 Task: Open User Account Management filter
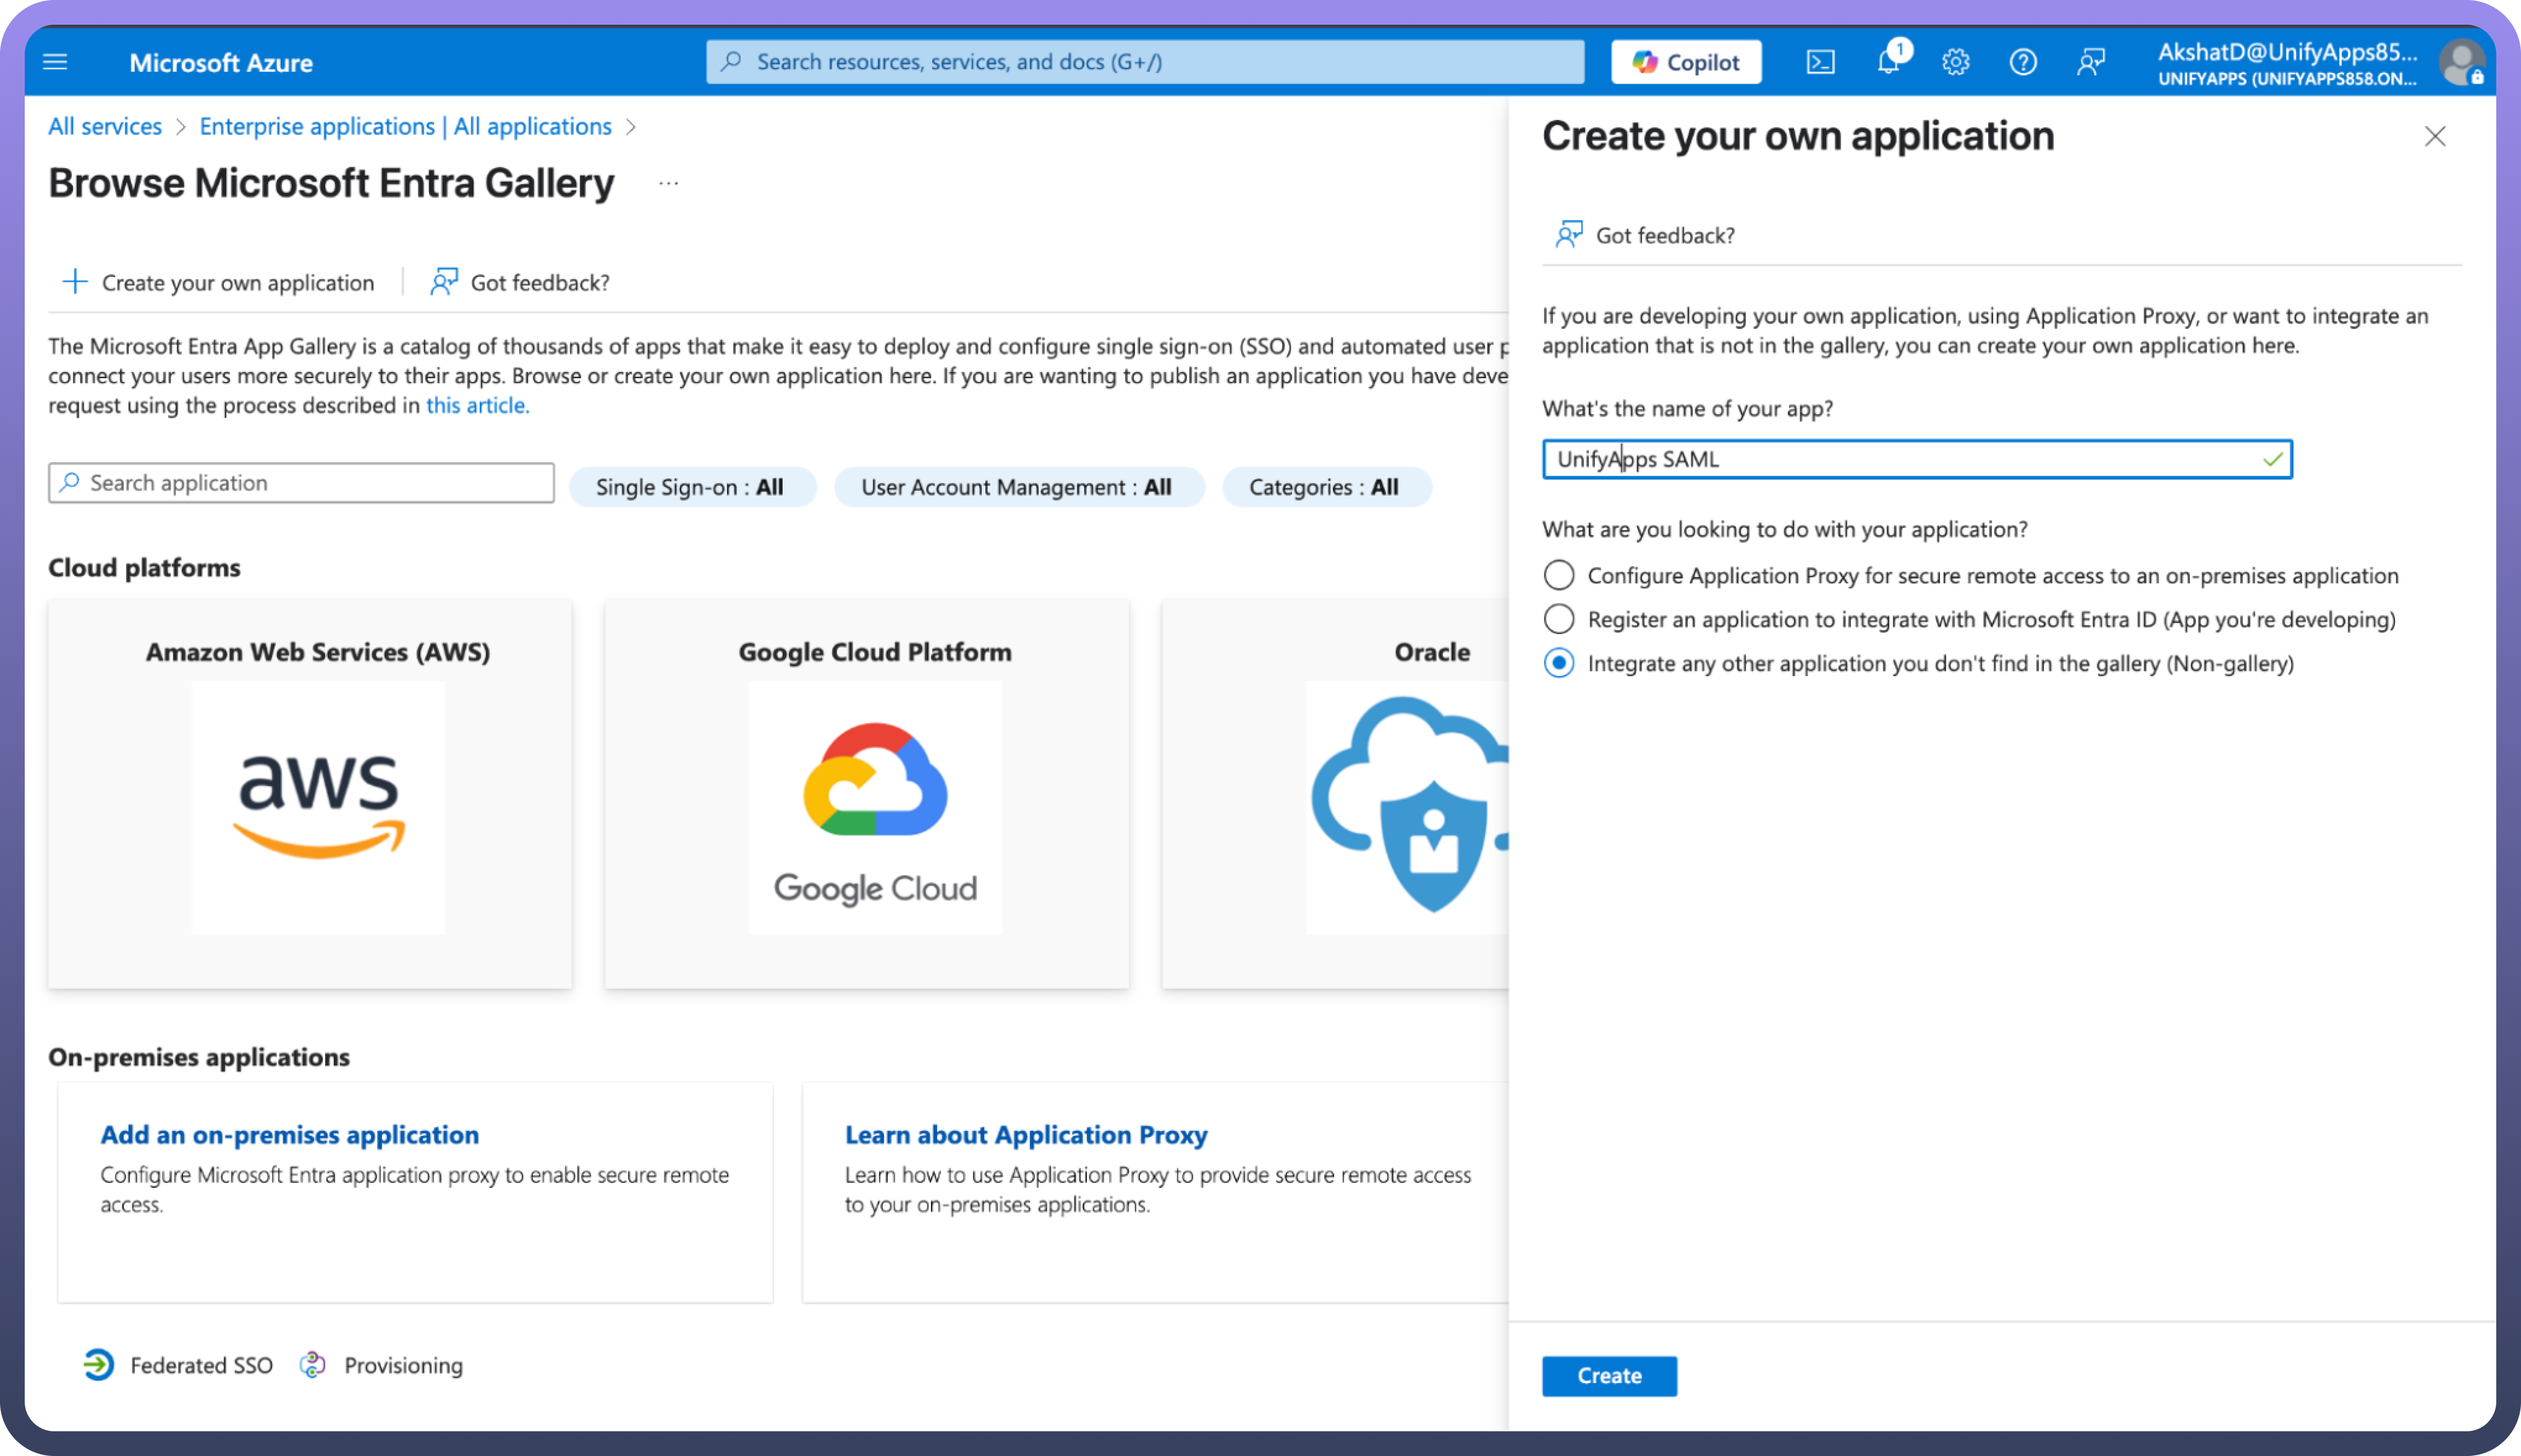click(x=1017, y=487)
